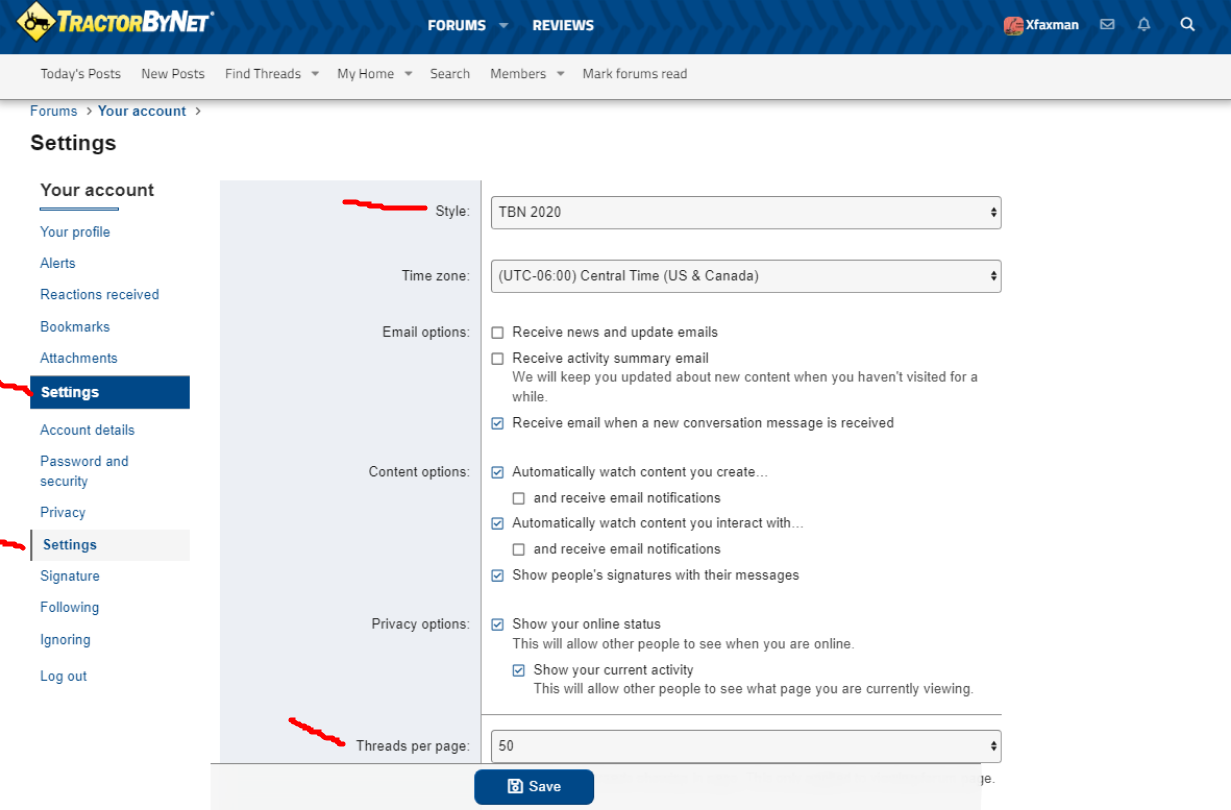The image size is (1231, 810).
Task: Open the alerts bell icon
Action: (1144, 25)
